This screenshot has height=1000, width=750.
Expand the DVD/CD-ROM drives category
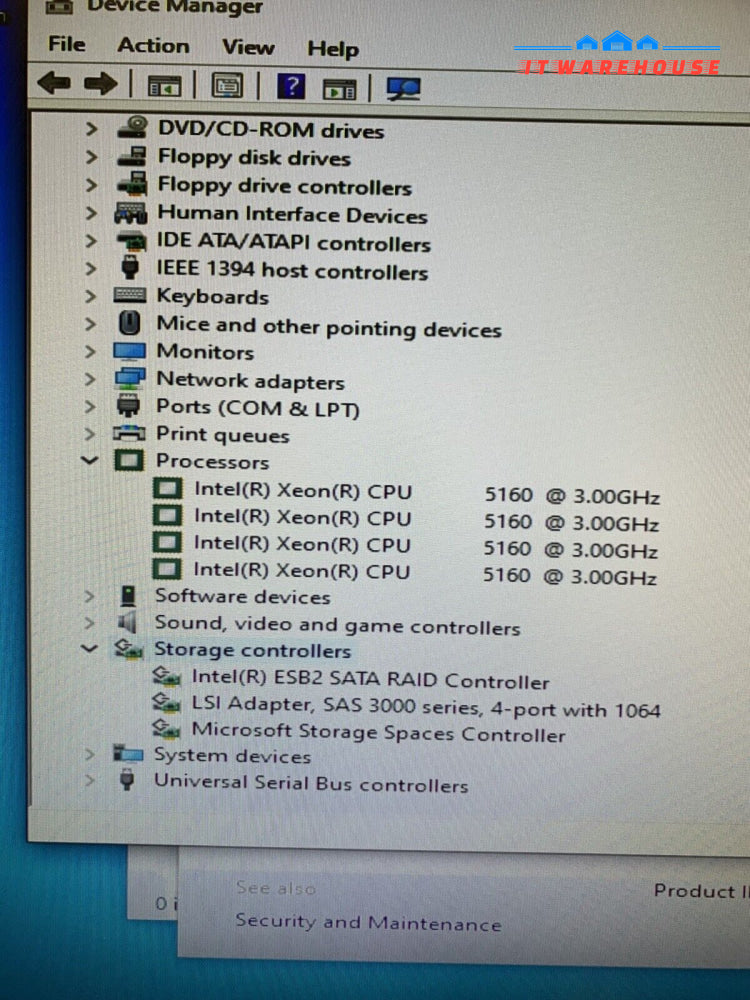coord(92,129)
